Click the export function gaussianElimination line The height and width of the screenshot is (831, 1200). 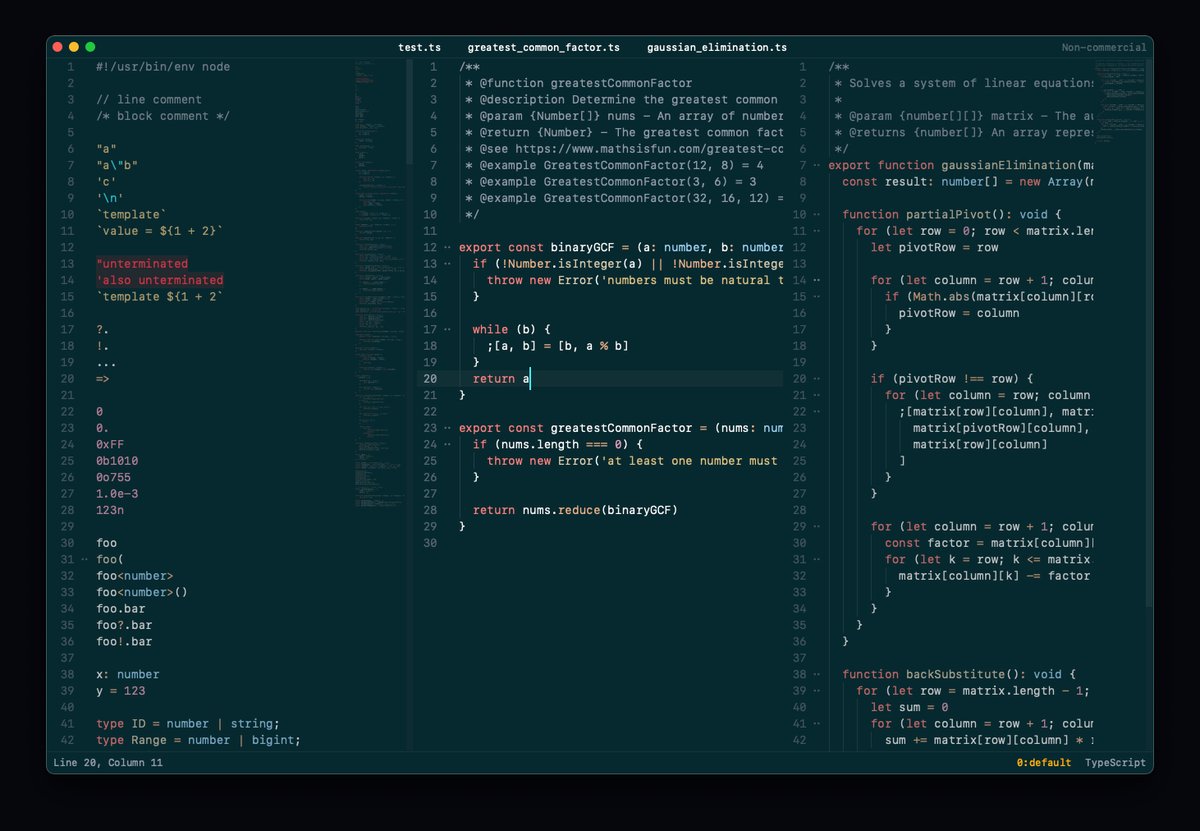(961, 165)
